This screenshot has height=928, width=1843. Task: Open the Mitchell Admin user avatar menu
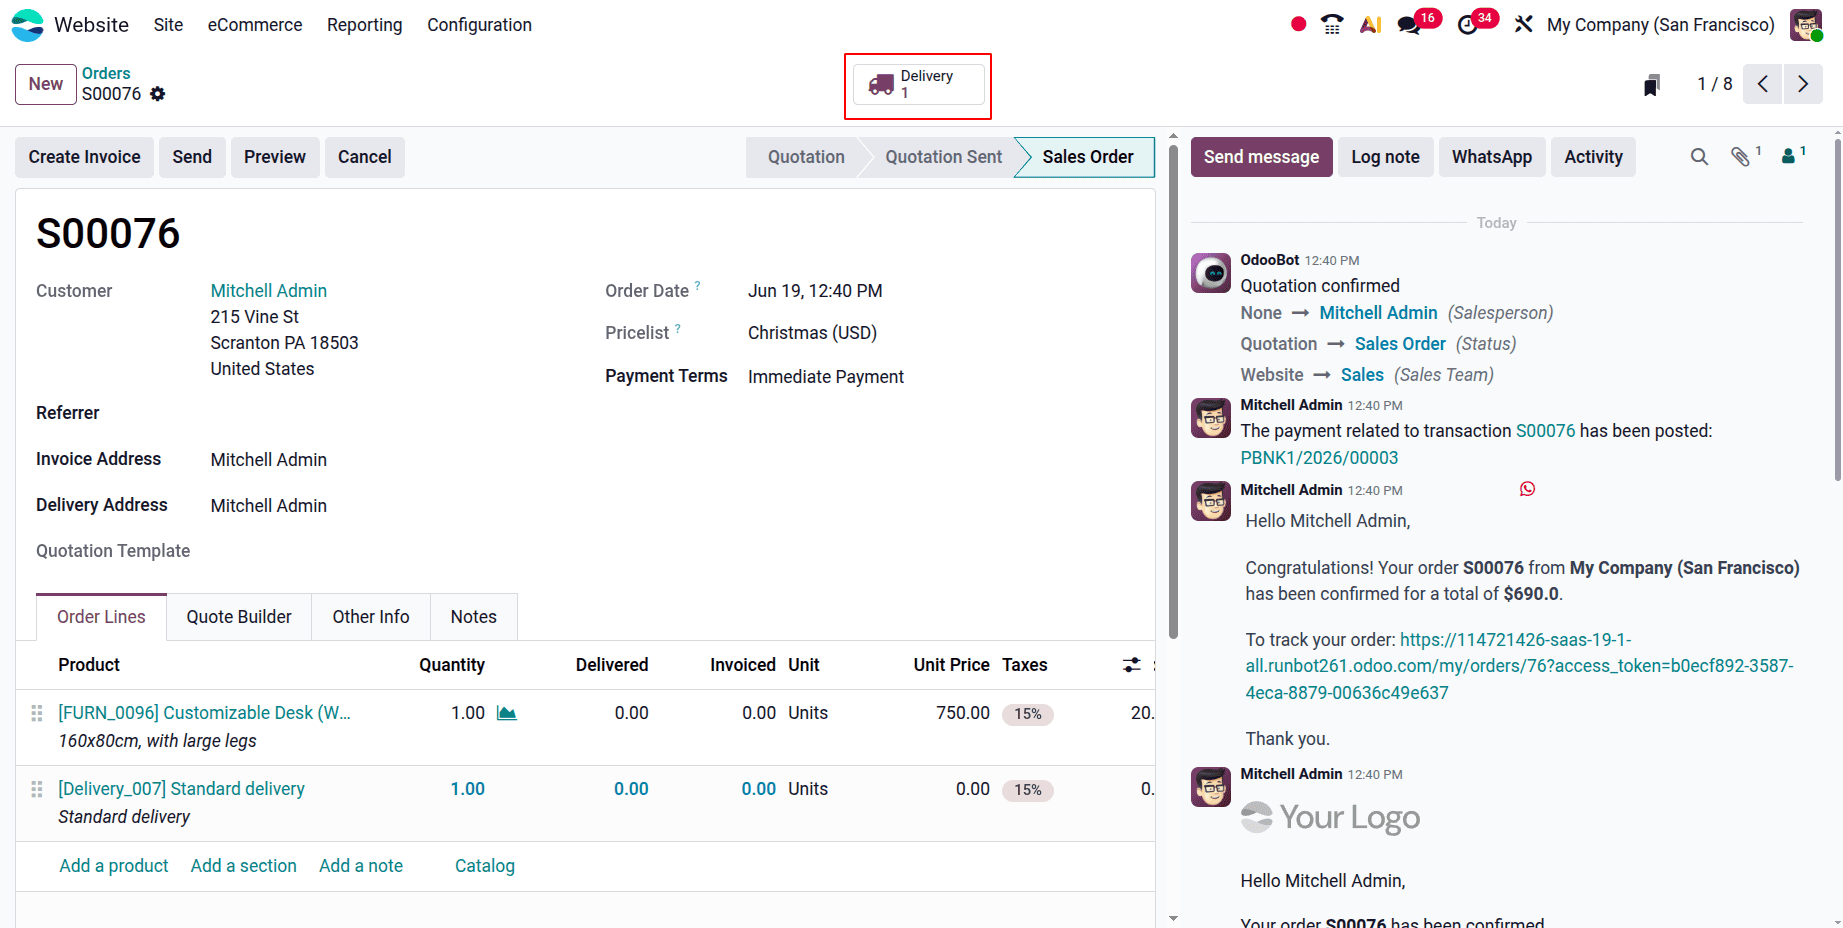coord(1806,25)
